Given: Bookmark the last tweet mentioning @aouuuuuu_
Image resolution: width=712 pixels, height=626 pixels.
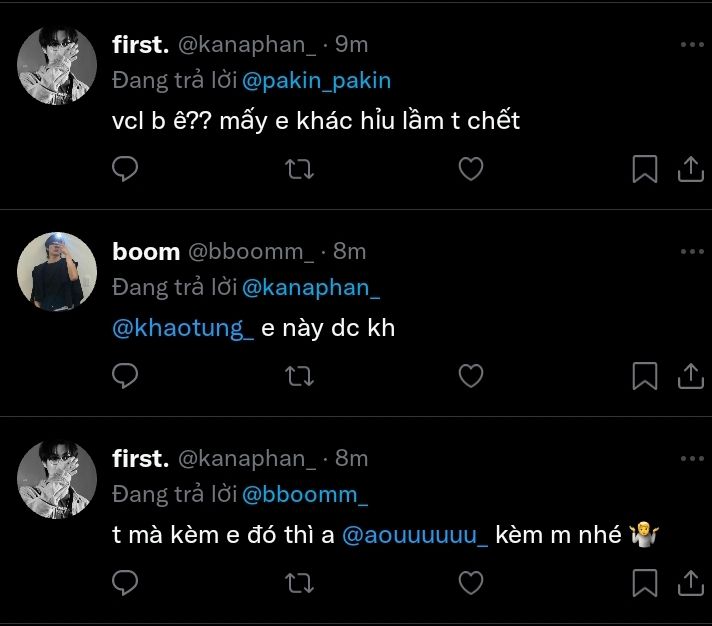Looking at the screenshot, I should click(645, 583).
